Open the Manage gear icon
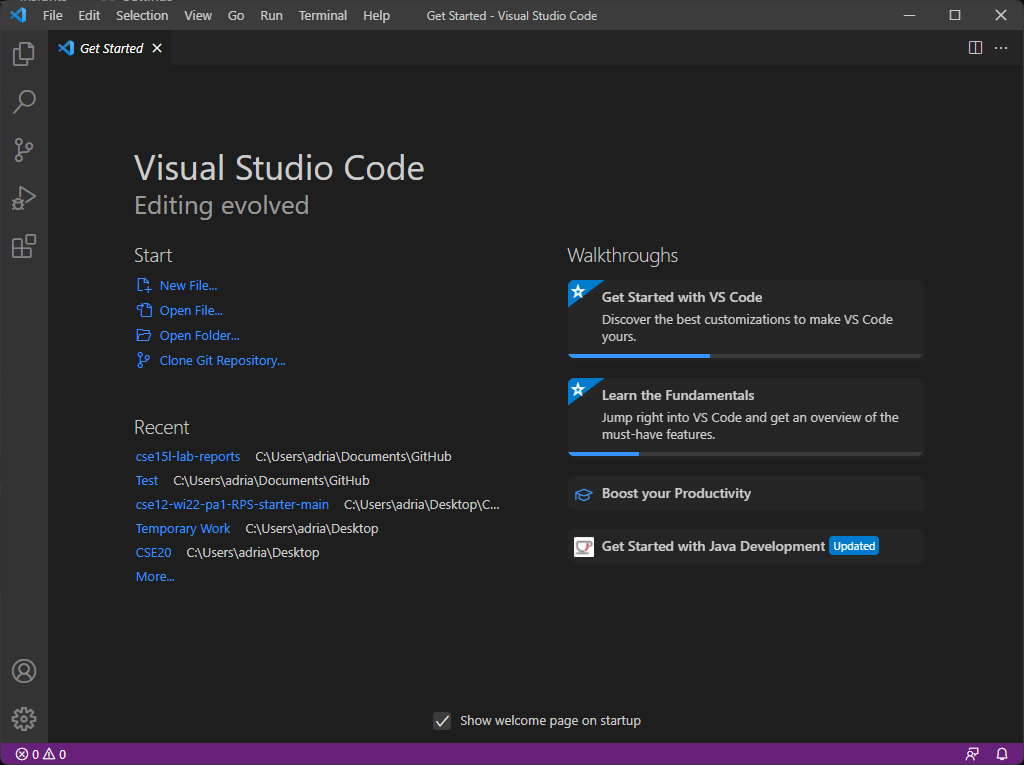Image resolution: width=1024 pixels, height=765 pixels. (x=24, y=719)
